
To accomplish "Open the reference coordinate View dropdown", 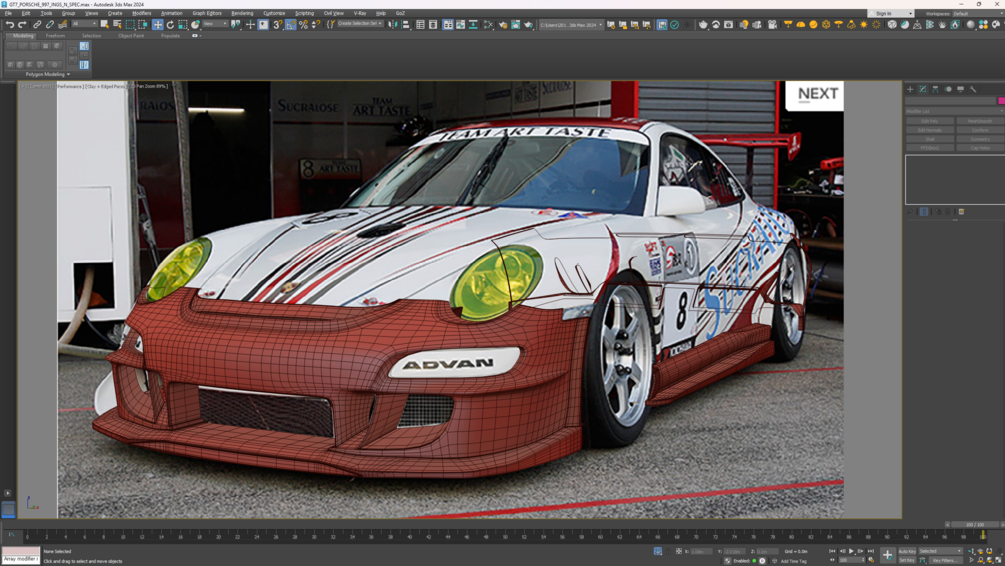I will coord(215,24).
